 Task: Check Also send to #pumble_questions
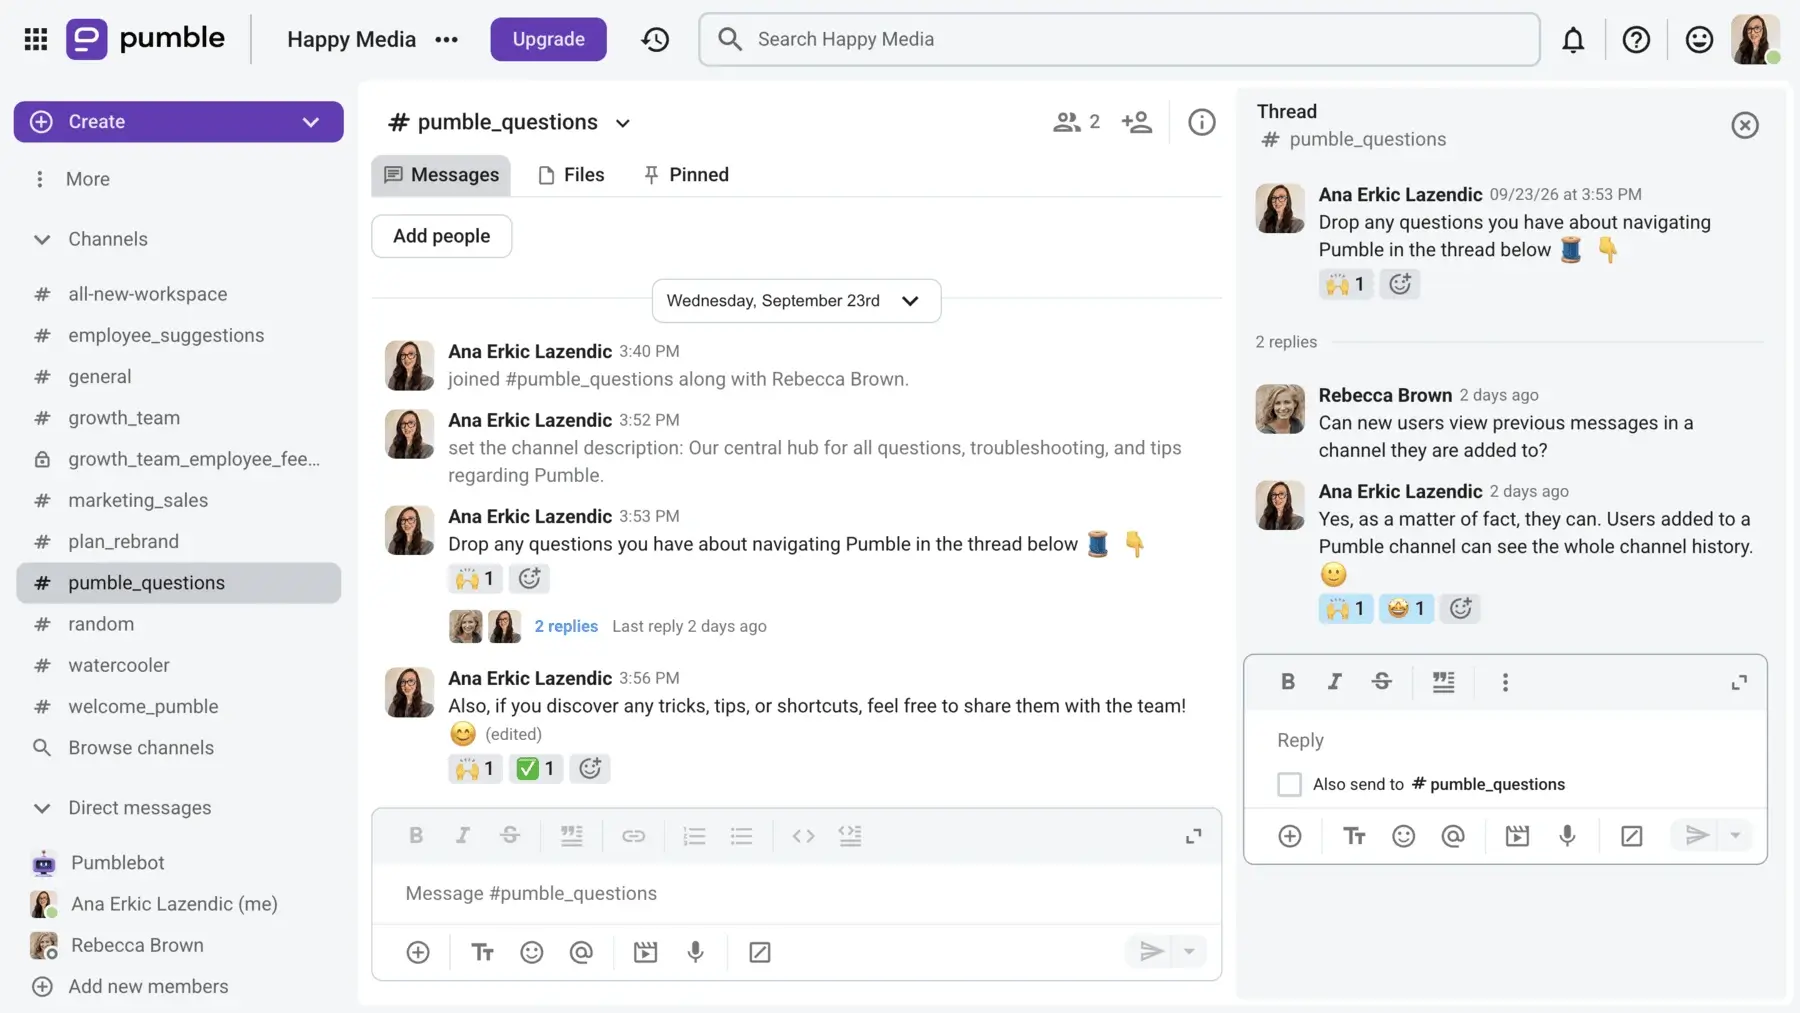pyautogui.click(x=1290, y=784)
